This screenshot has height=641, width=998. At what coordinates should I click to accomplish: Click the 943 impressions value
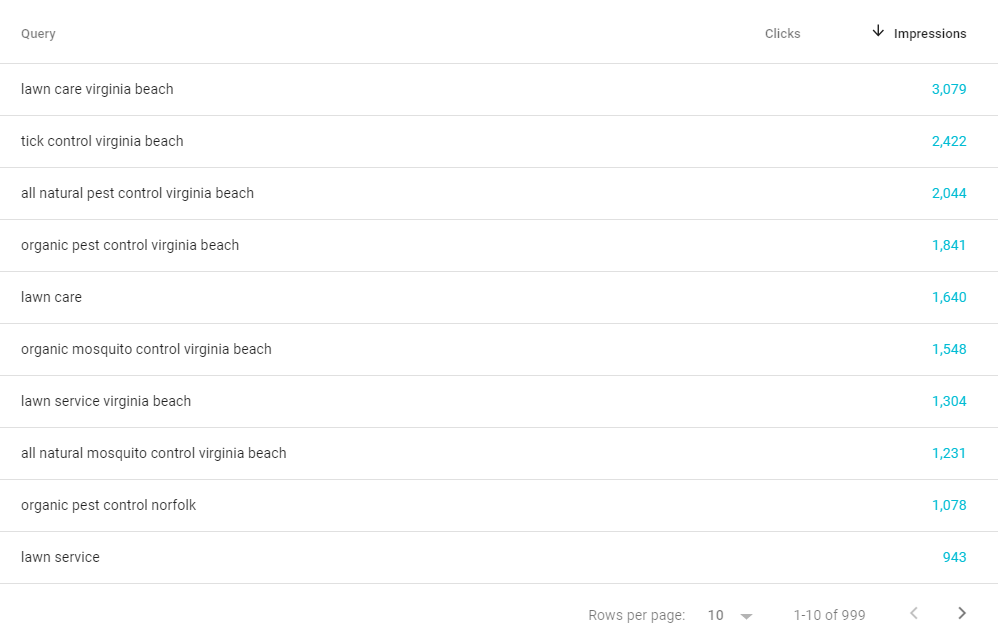954,558
